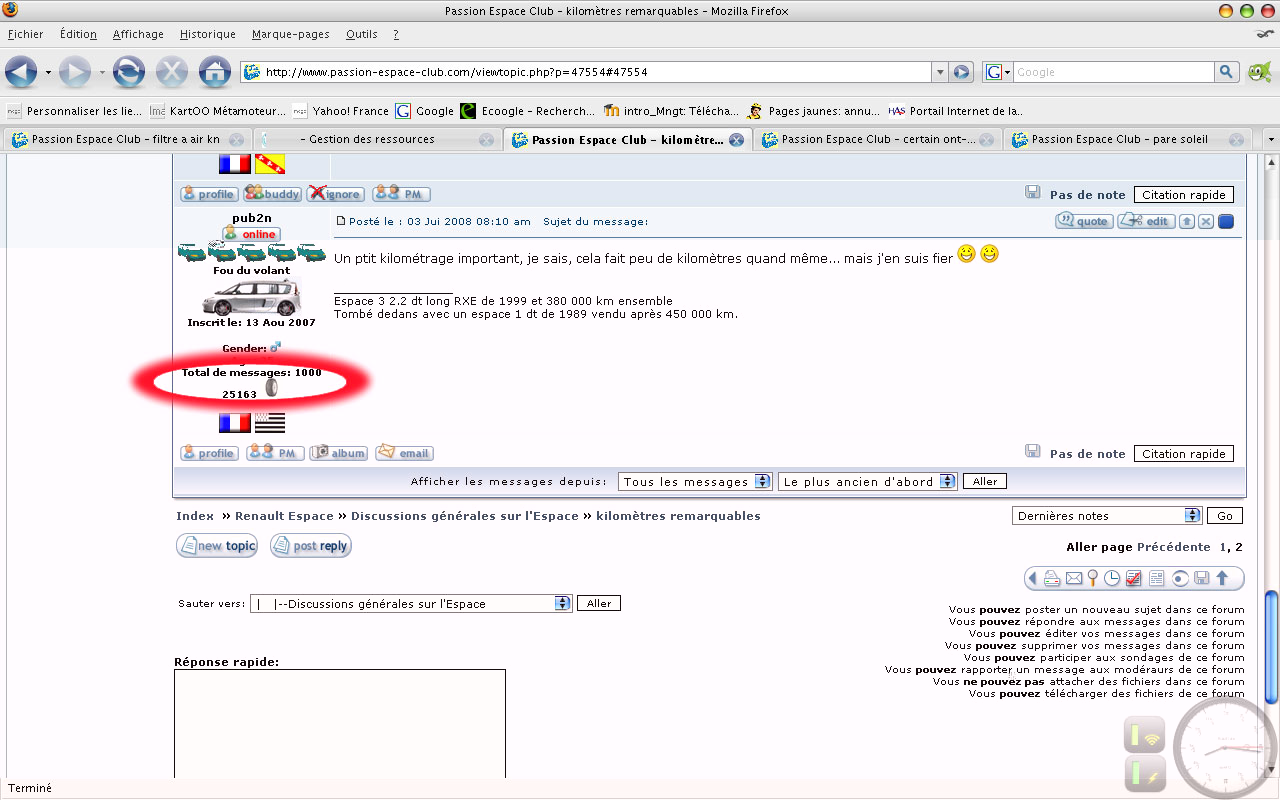This screenshot has width=1280, height=800.
Task: Click the magnifying glass icon in topic toolbar
Action: [x=1093, y=578]
